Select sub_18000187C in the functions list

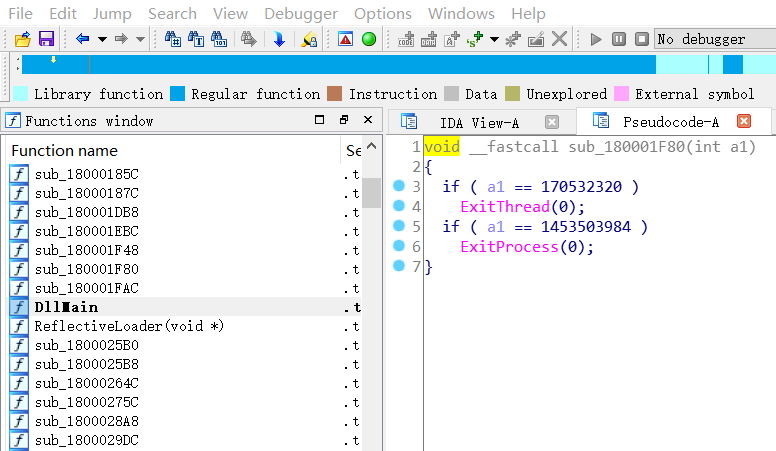[x=87, y=193]
